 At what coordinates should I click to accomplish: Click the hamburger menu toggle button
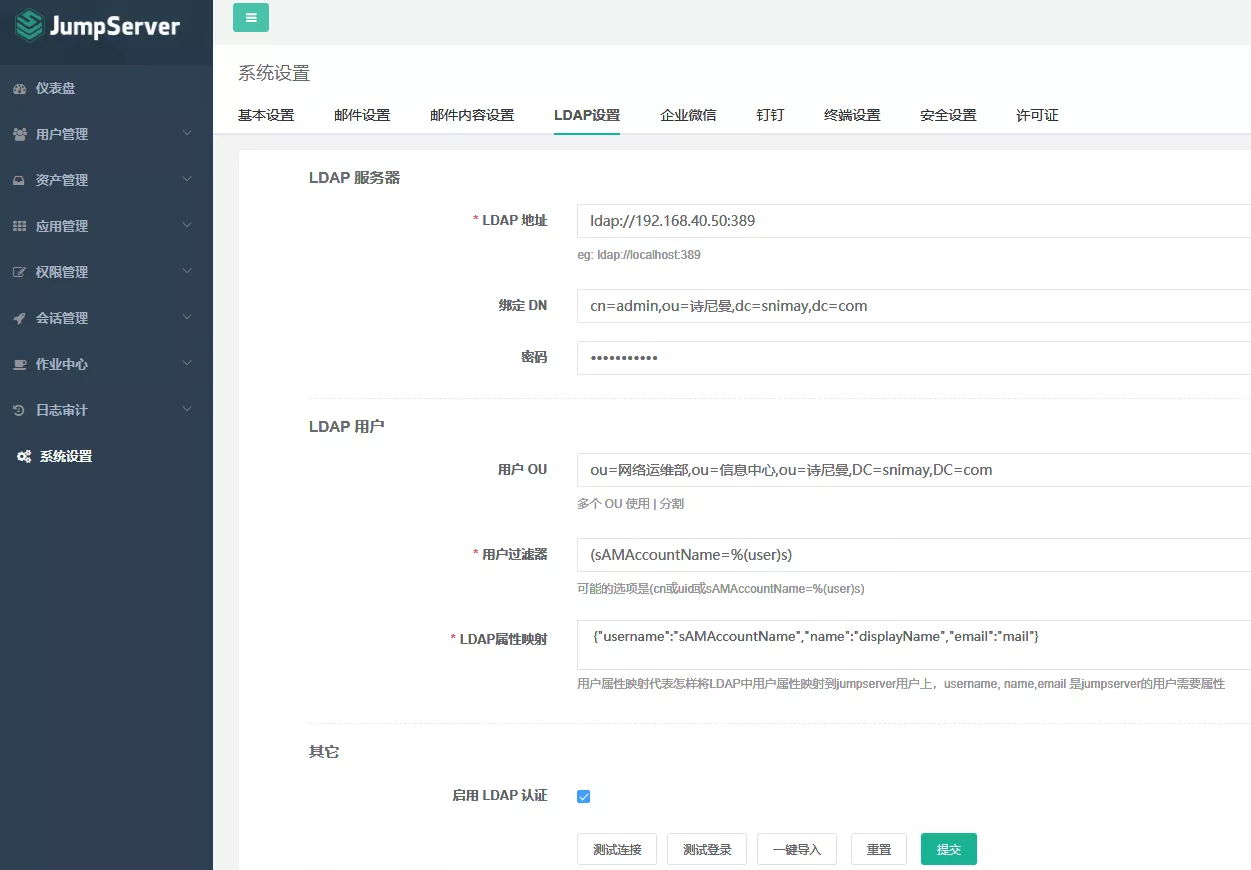coord(251,18)
